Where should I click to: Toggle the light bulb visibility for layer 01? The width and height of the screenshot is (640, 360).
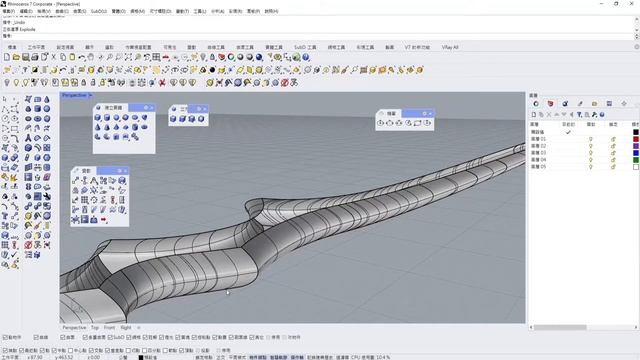coord(591,139)
